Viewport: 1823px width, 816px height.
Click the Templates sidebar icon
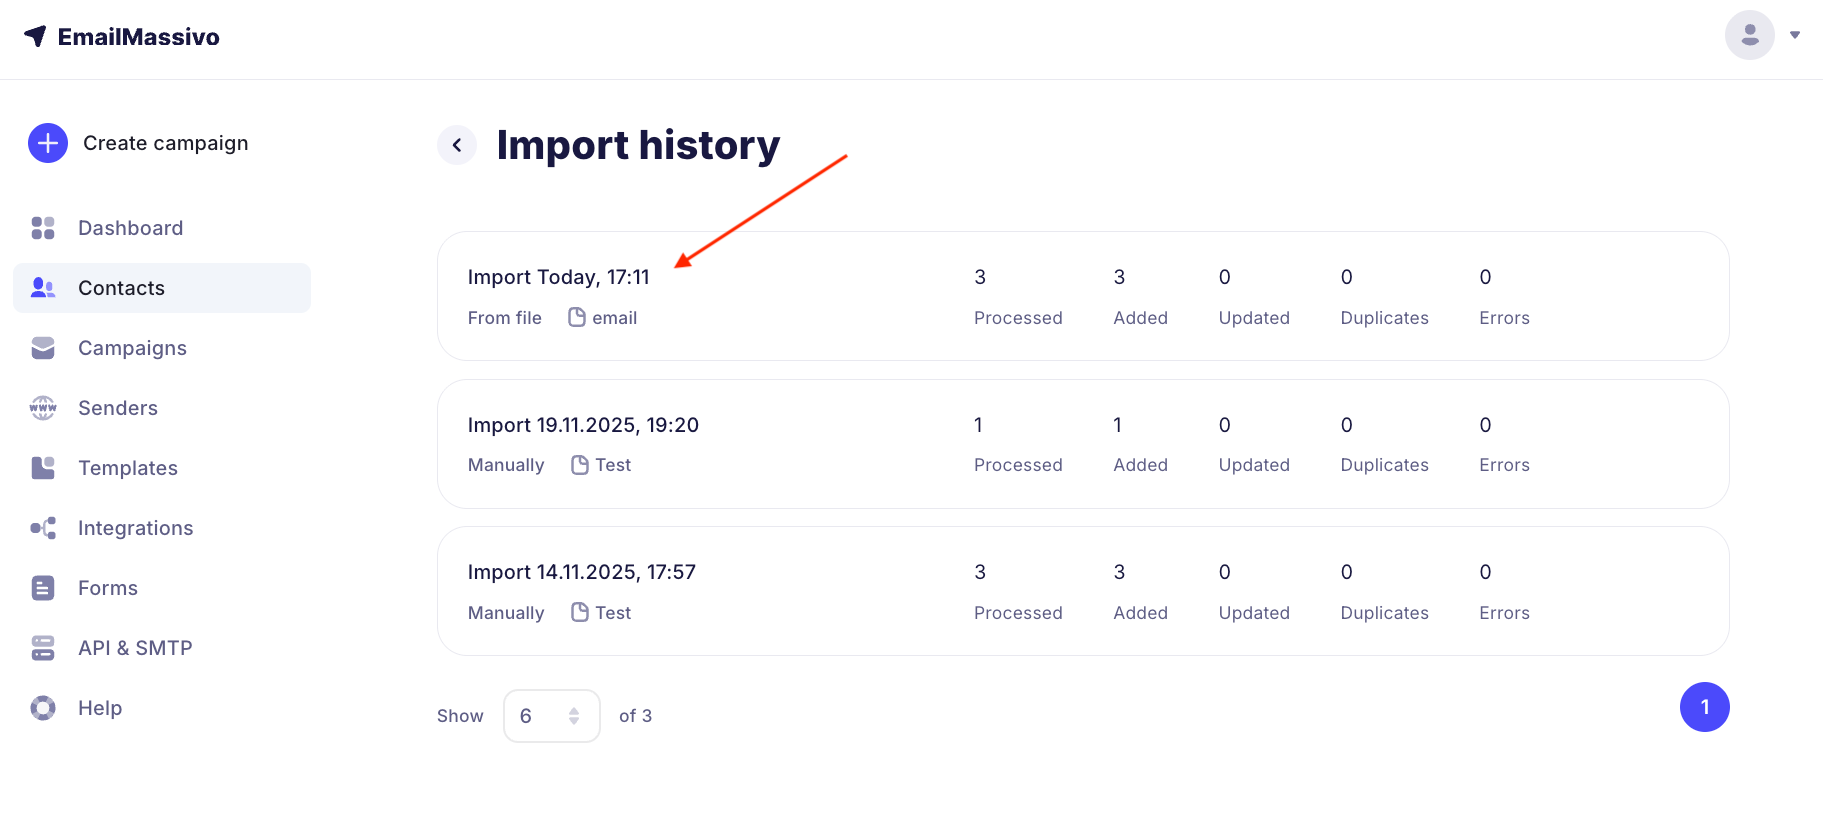click(x=43, y=468)
